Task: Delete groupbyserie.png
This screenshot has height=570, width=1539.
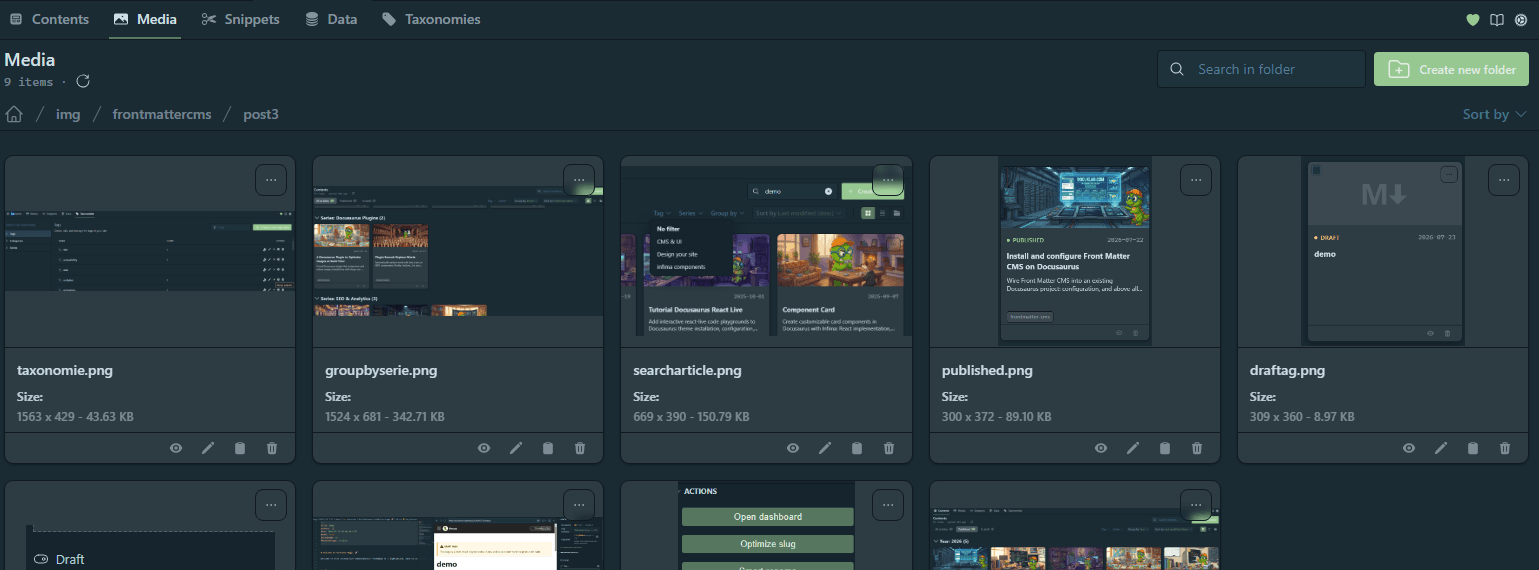Action: [x=579, y=448]
